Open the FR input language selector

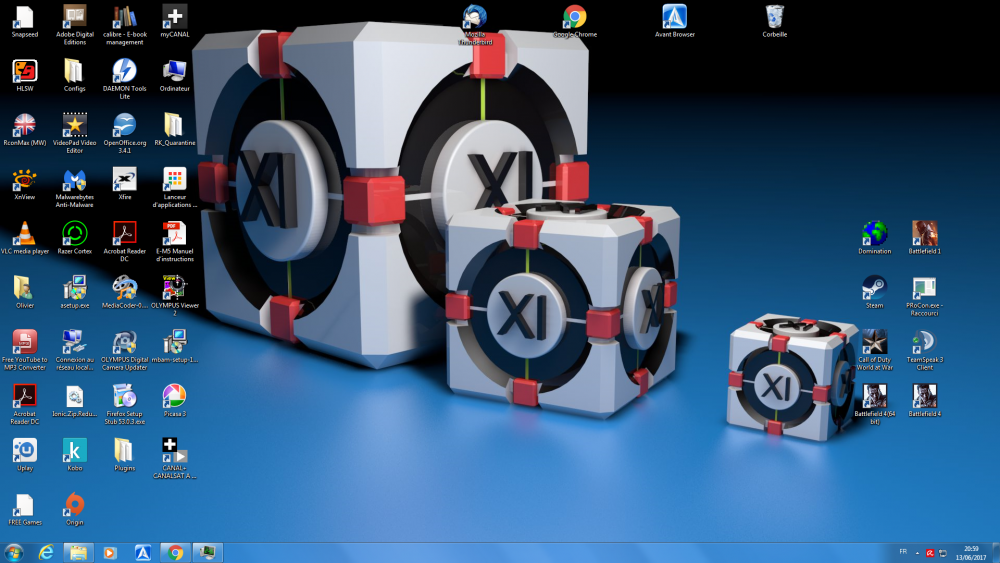pyautogui.click(x=903, y=552)
